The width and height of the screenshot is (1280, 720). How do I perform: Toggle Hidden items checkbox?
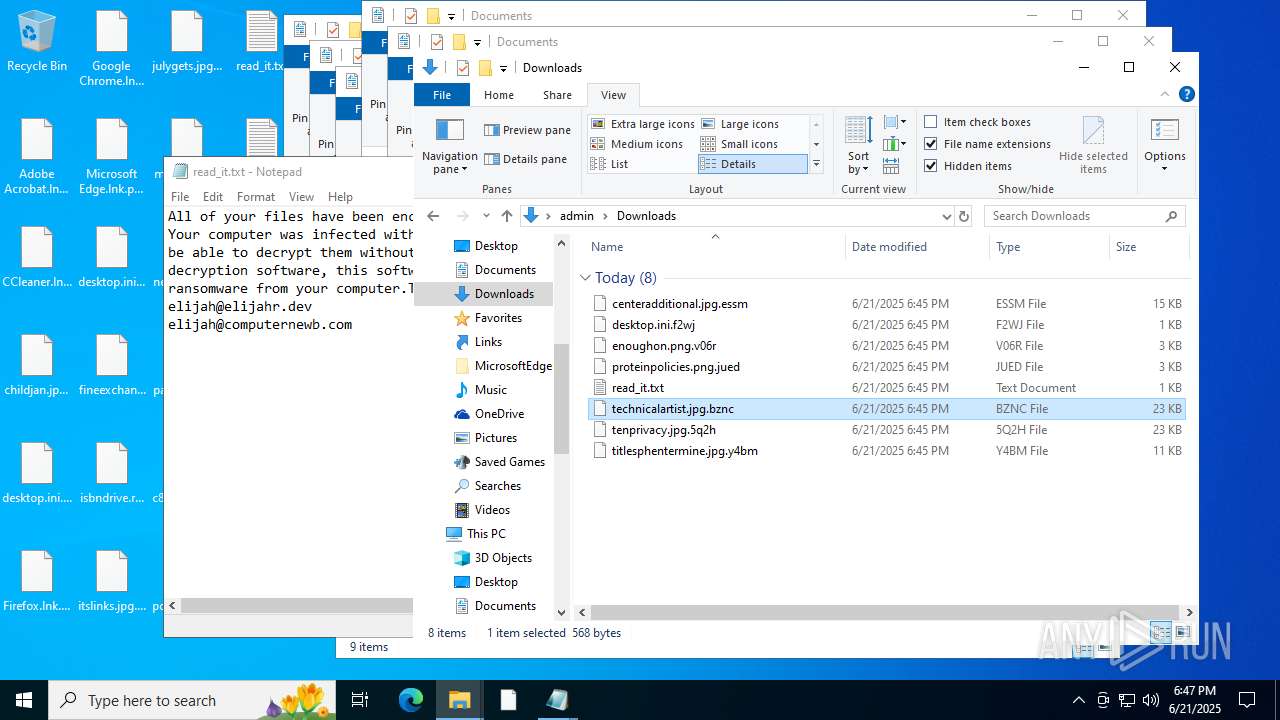coord(968,166)
